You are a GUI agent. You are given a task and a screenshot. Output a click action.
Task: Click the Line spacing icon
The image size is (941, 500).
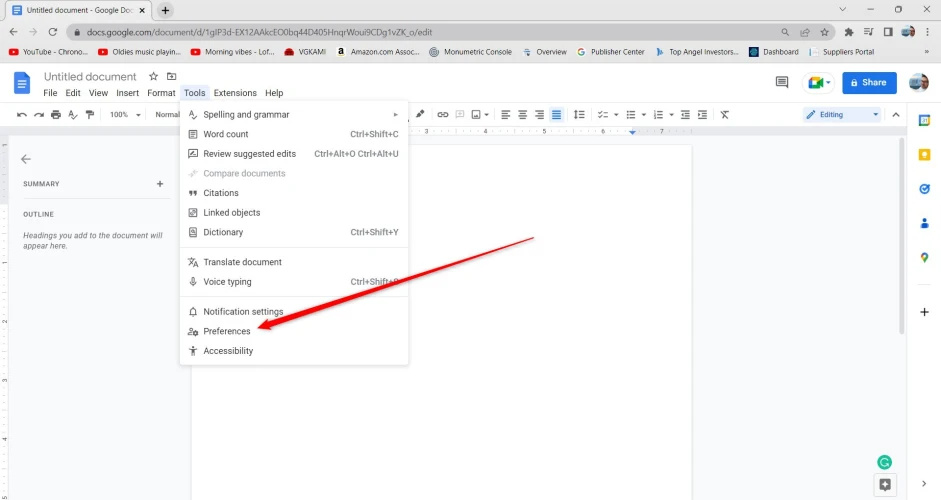click(579, 115)
